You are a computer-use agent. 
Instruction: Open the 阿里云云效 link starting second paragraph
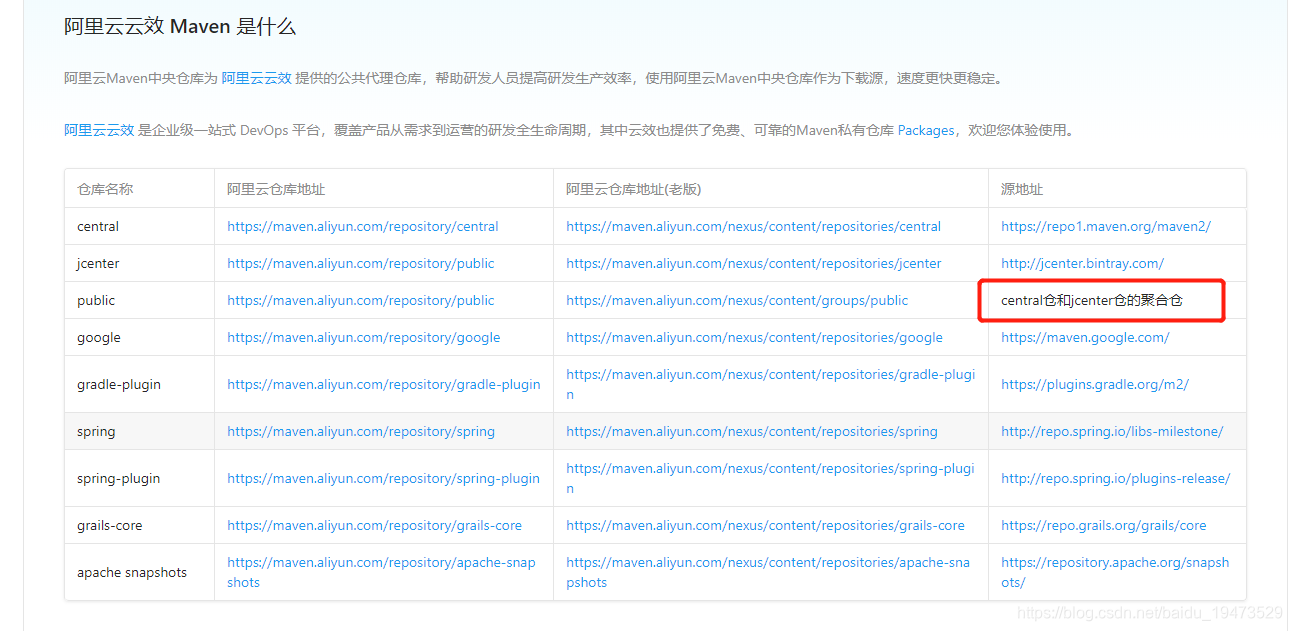pos(99,130)
